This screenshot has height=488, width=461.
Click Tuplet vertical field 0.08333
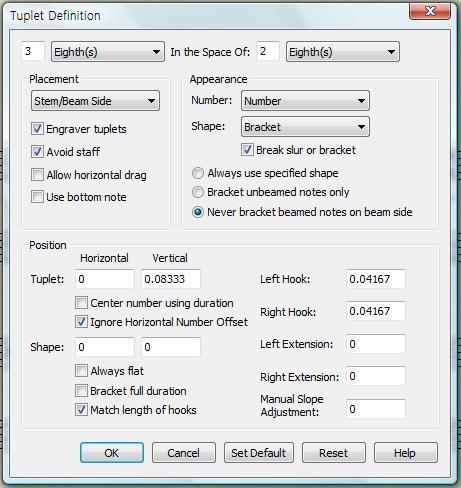(x=171, y=279)
